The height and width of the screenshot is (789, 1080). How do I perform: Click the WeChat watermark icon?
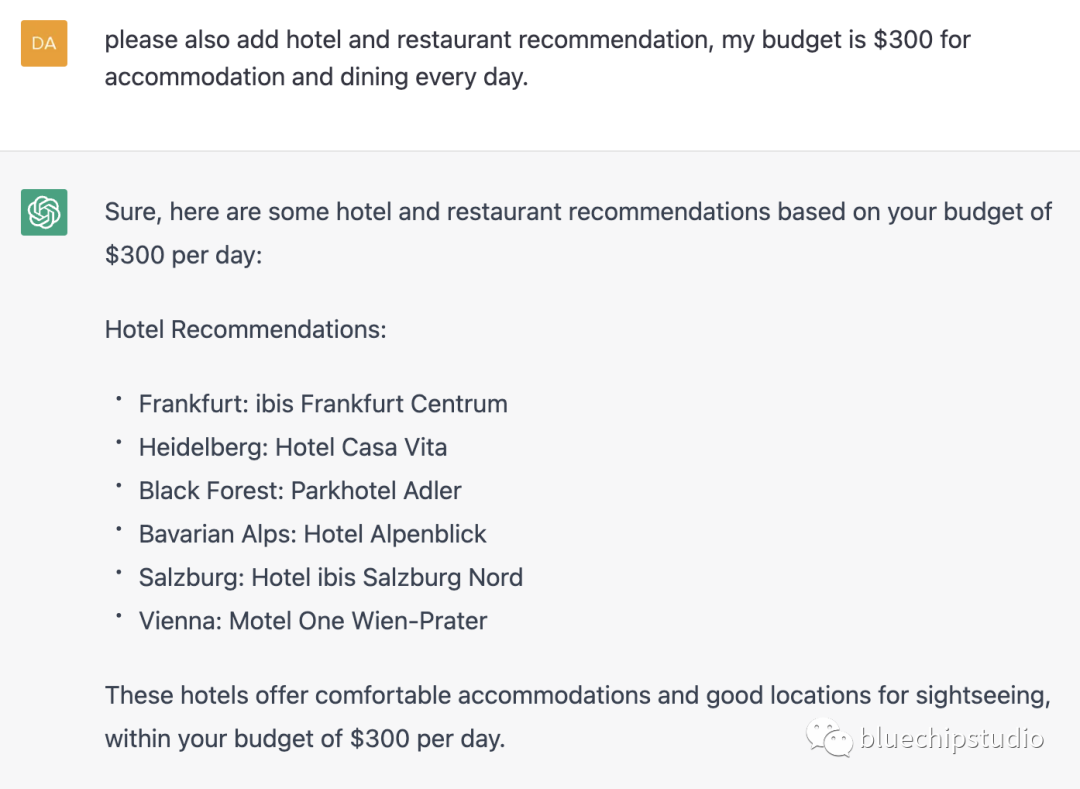831,739
